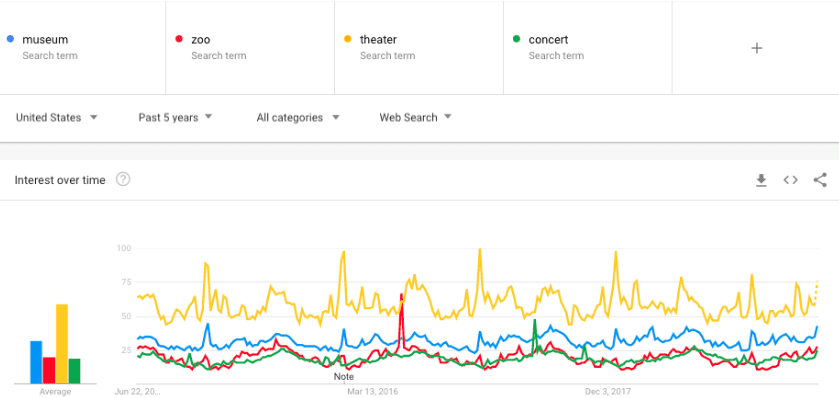This screenshot has height=398, width=839.
Task: Click the red zoo term dot
Action: point(179,39)
